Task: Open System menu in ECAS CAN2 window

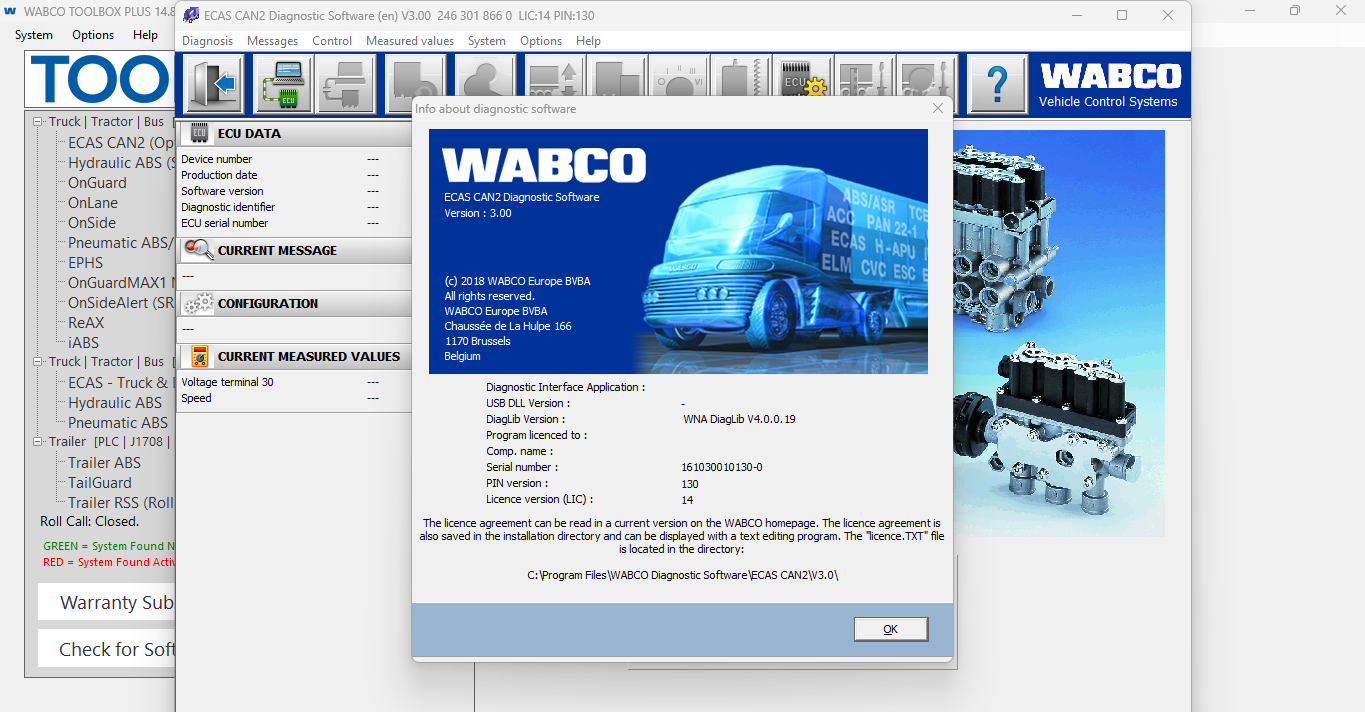Action: pos(487,41)
